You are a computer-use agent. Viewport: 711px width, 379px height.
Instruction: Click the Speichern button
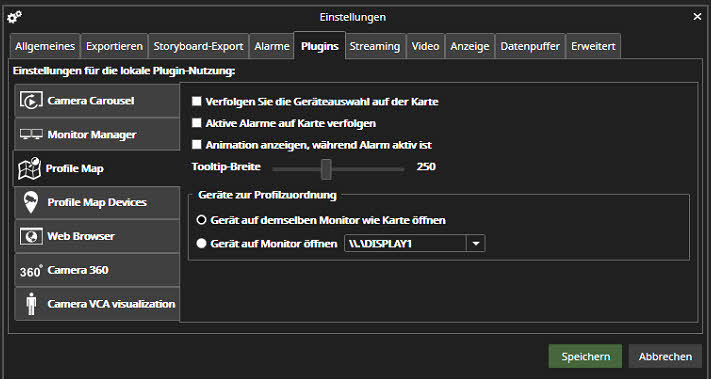click(x=585, y=356)
